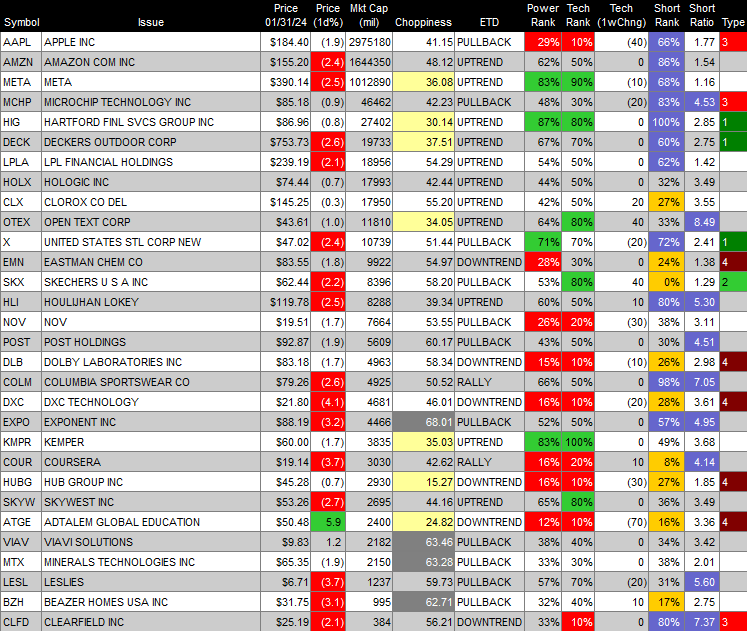Select the META symbol cell
The image size is (747, 631).
click(21, 82)
